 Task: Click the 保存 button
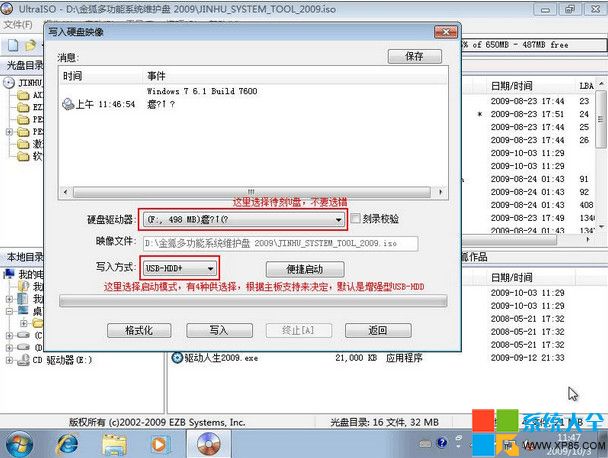point(415,57)
